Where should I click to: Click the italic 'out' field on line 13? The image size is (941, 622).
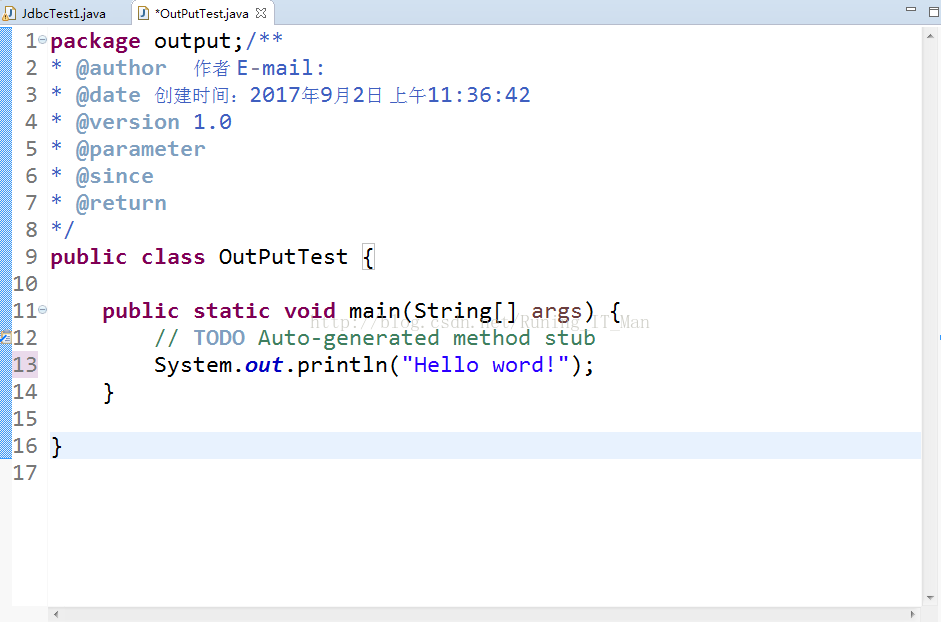point(264,366)
